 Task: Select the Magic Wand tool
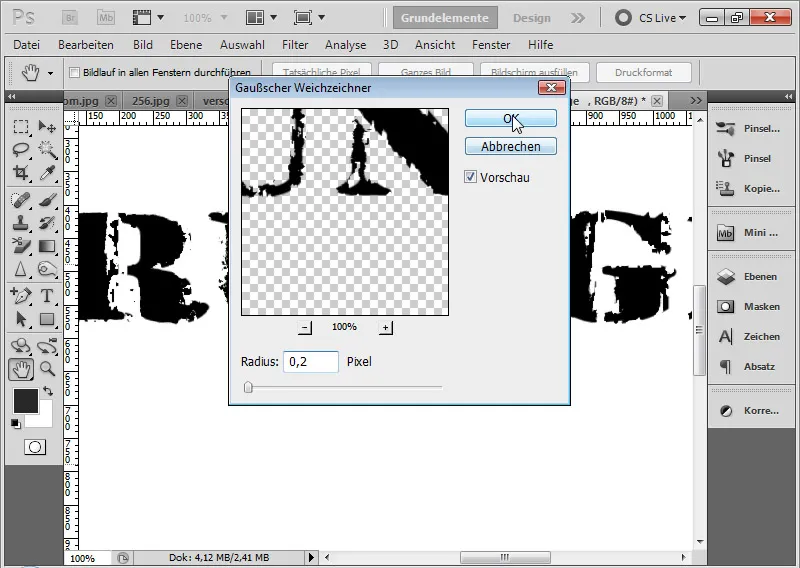point(47,150)
